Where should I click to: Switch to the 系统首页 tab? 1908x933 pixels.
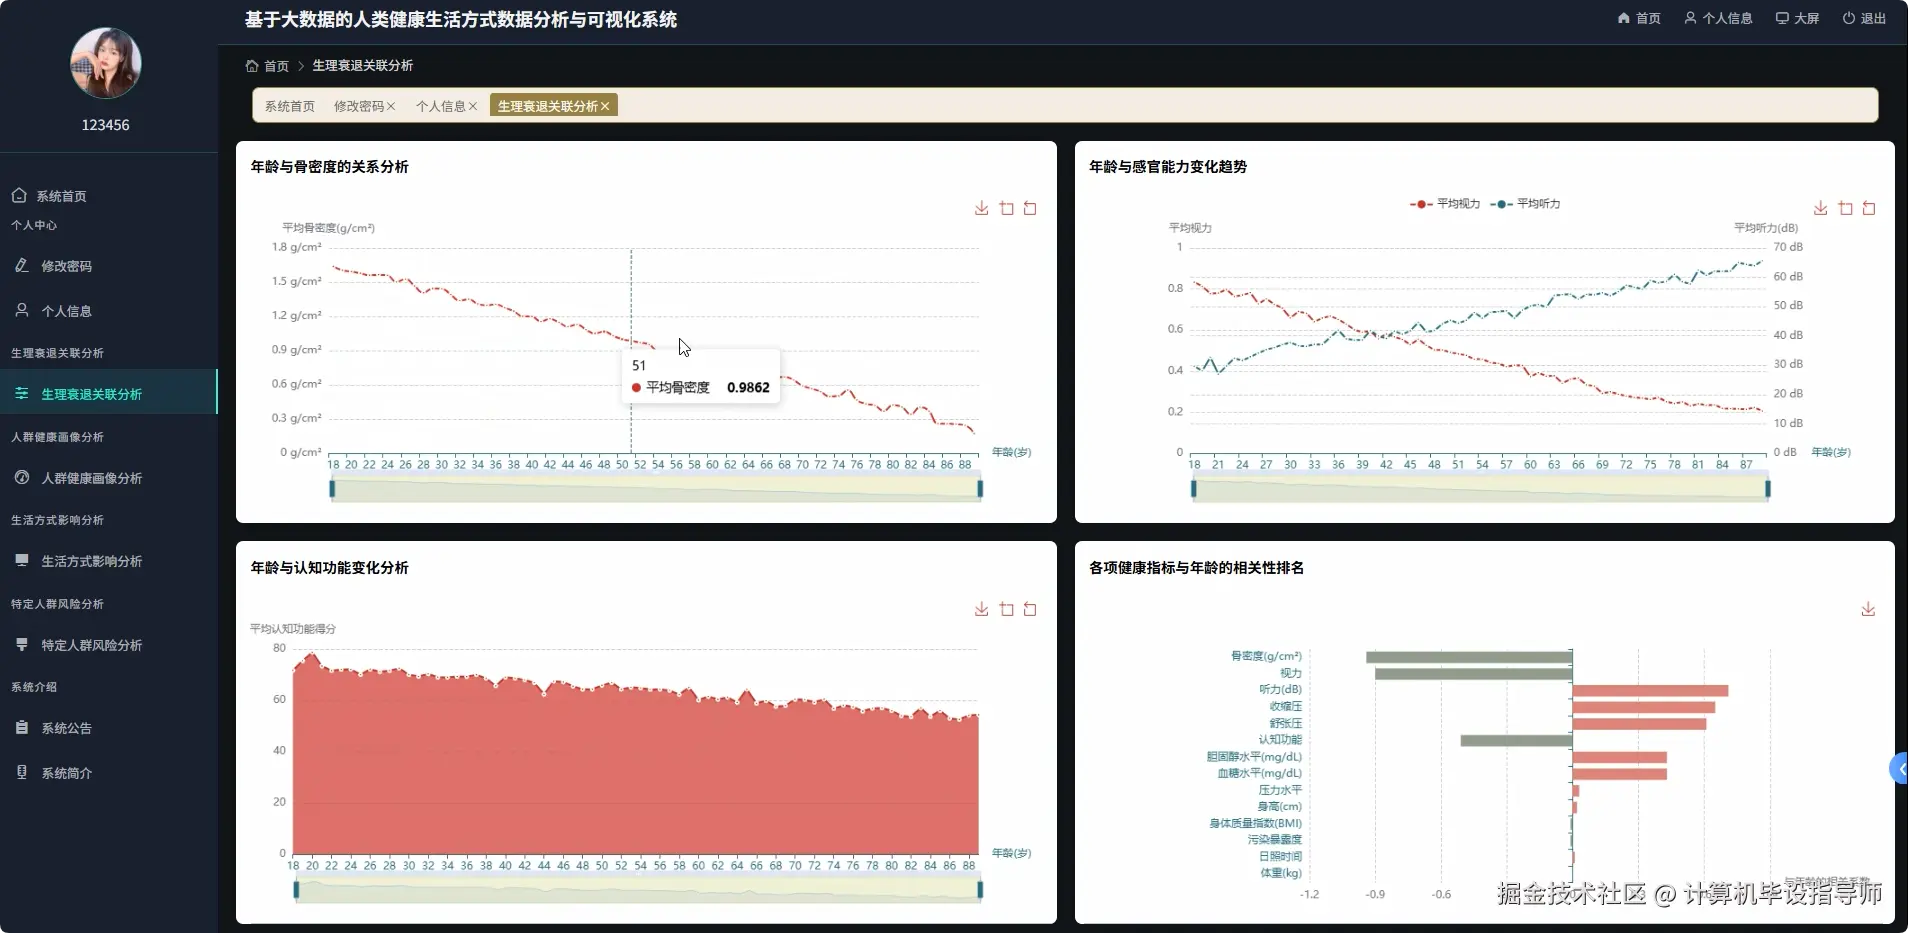click(288, 105)
